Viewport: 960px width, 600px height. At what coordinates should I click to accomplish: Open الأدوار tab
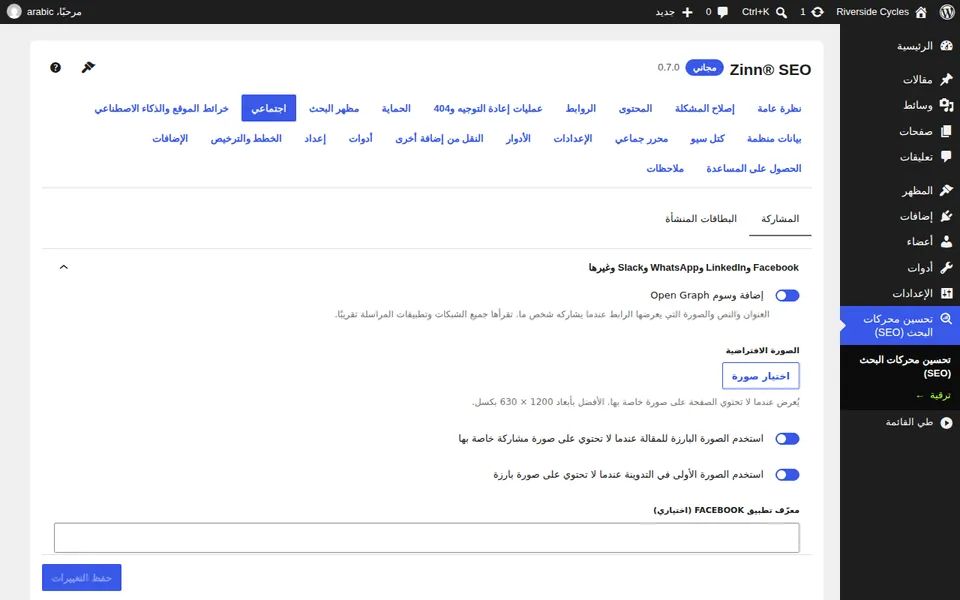(x=518, y=138)
